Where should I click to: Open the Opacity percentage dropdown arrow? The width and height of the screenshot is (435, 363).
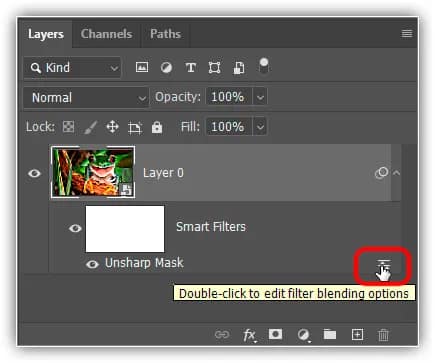click(260, 98)
